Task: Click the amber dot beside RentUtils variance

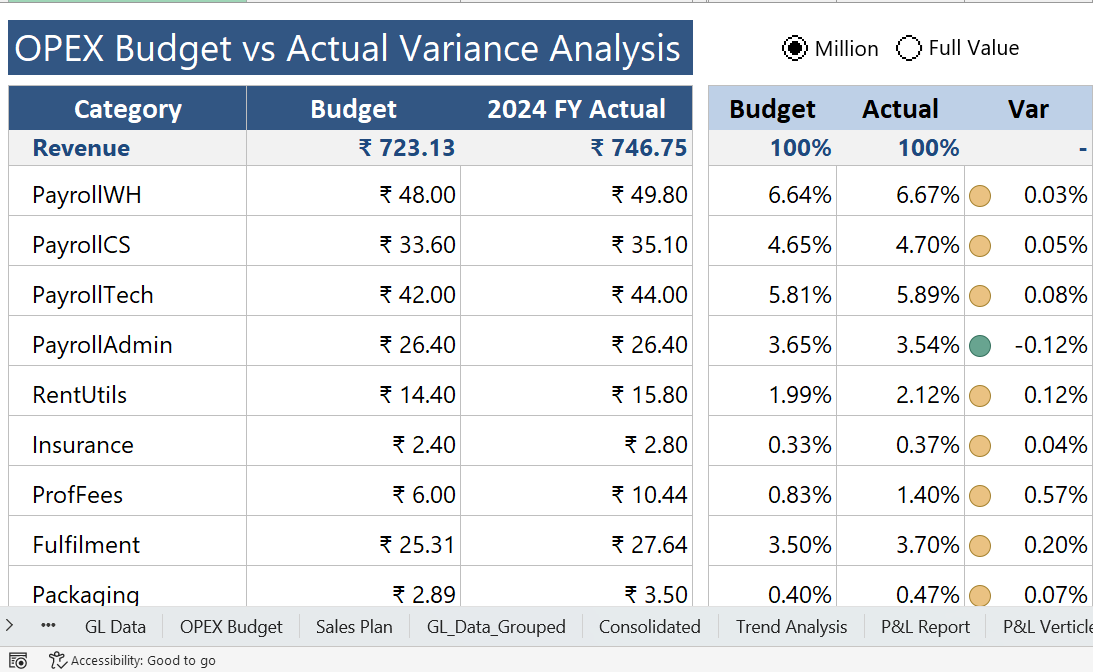Action: tap(980, 395)
